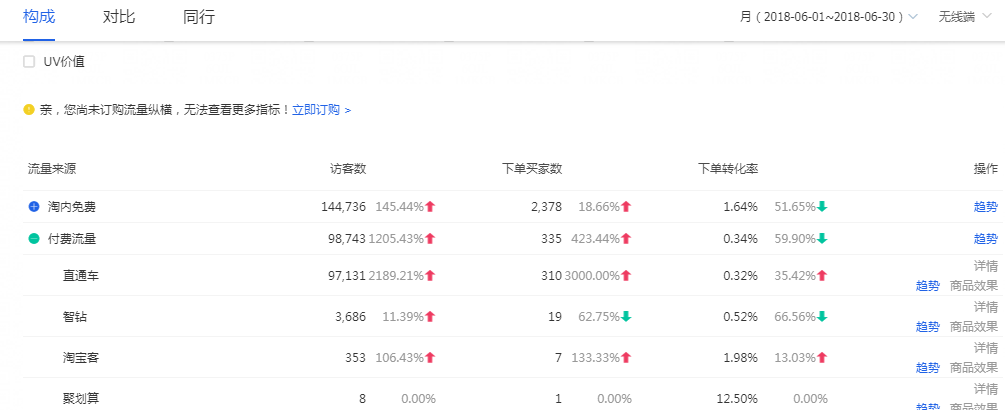
Task: Open 商品效果 for the 智钻 row
Action: click(x=973, y=326)
